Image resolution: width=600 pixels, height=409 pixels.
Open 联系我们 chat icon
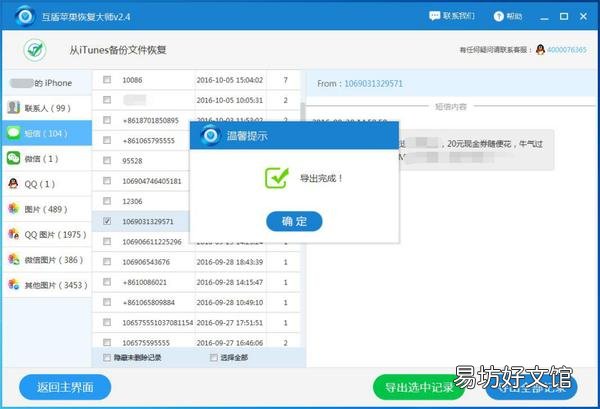tap(434, 16)
